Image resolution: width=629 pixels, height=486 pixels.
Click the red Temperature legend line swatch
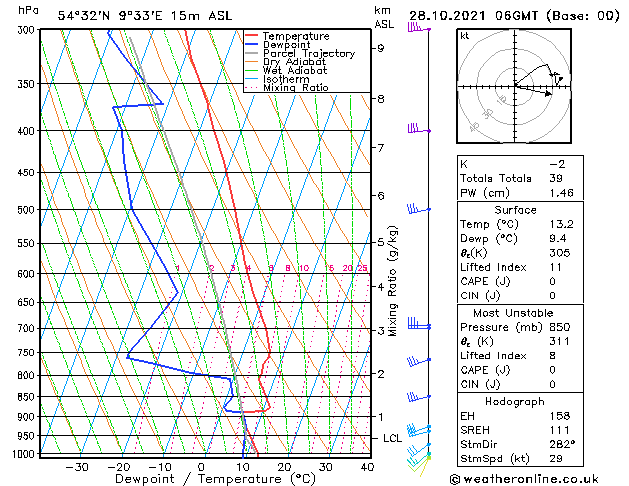point(252,36)
